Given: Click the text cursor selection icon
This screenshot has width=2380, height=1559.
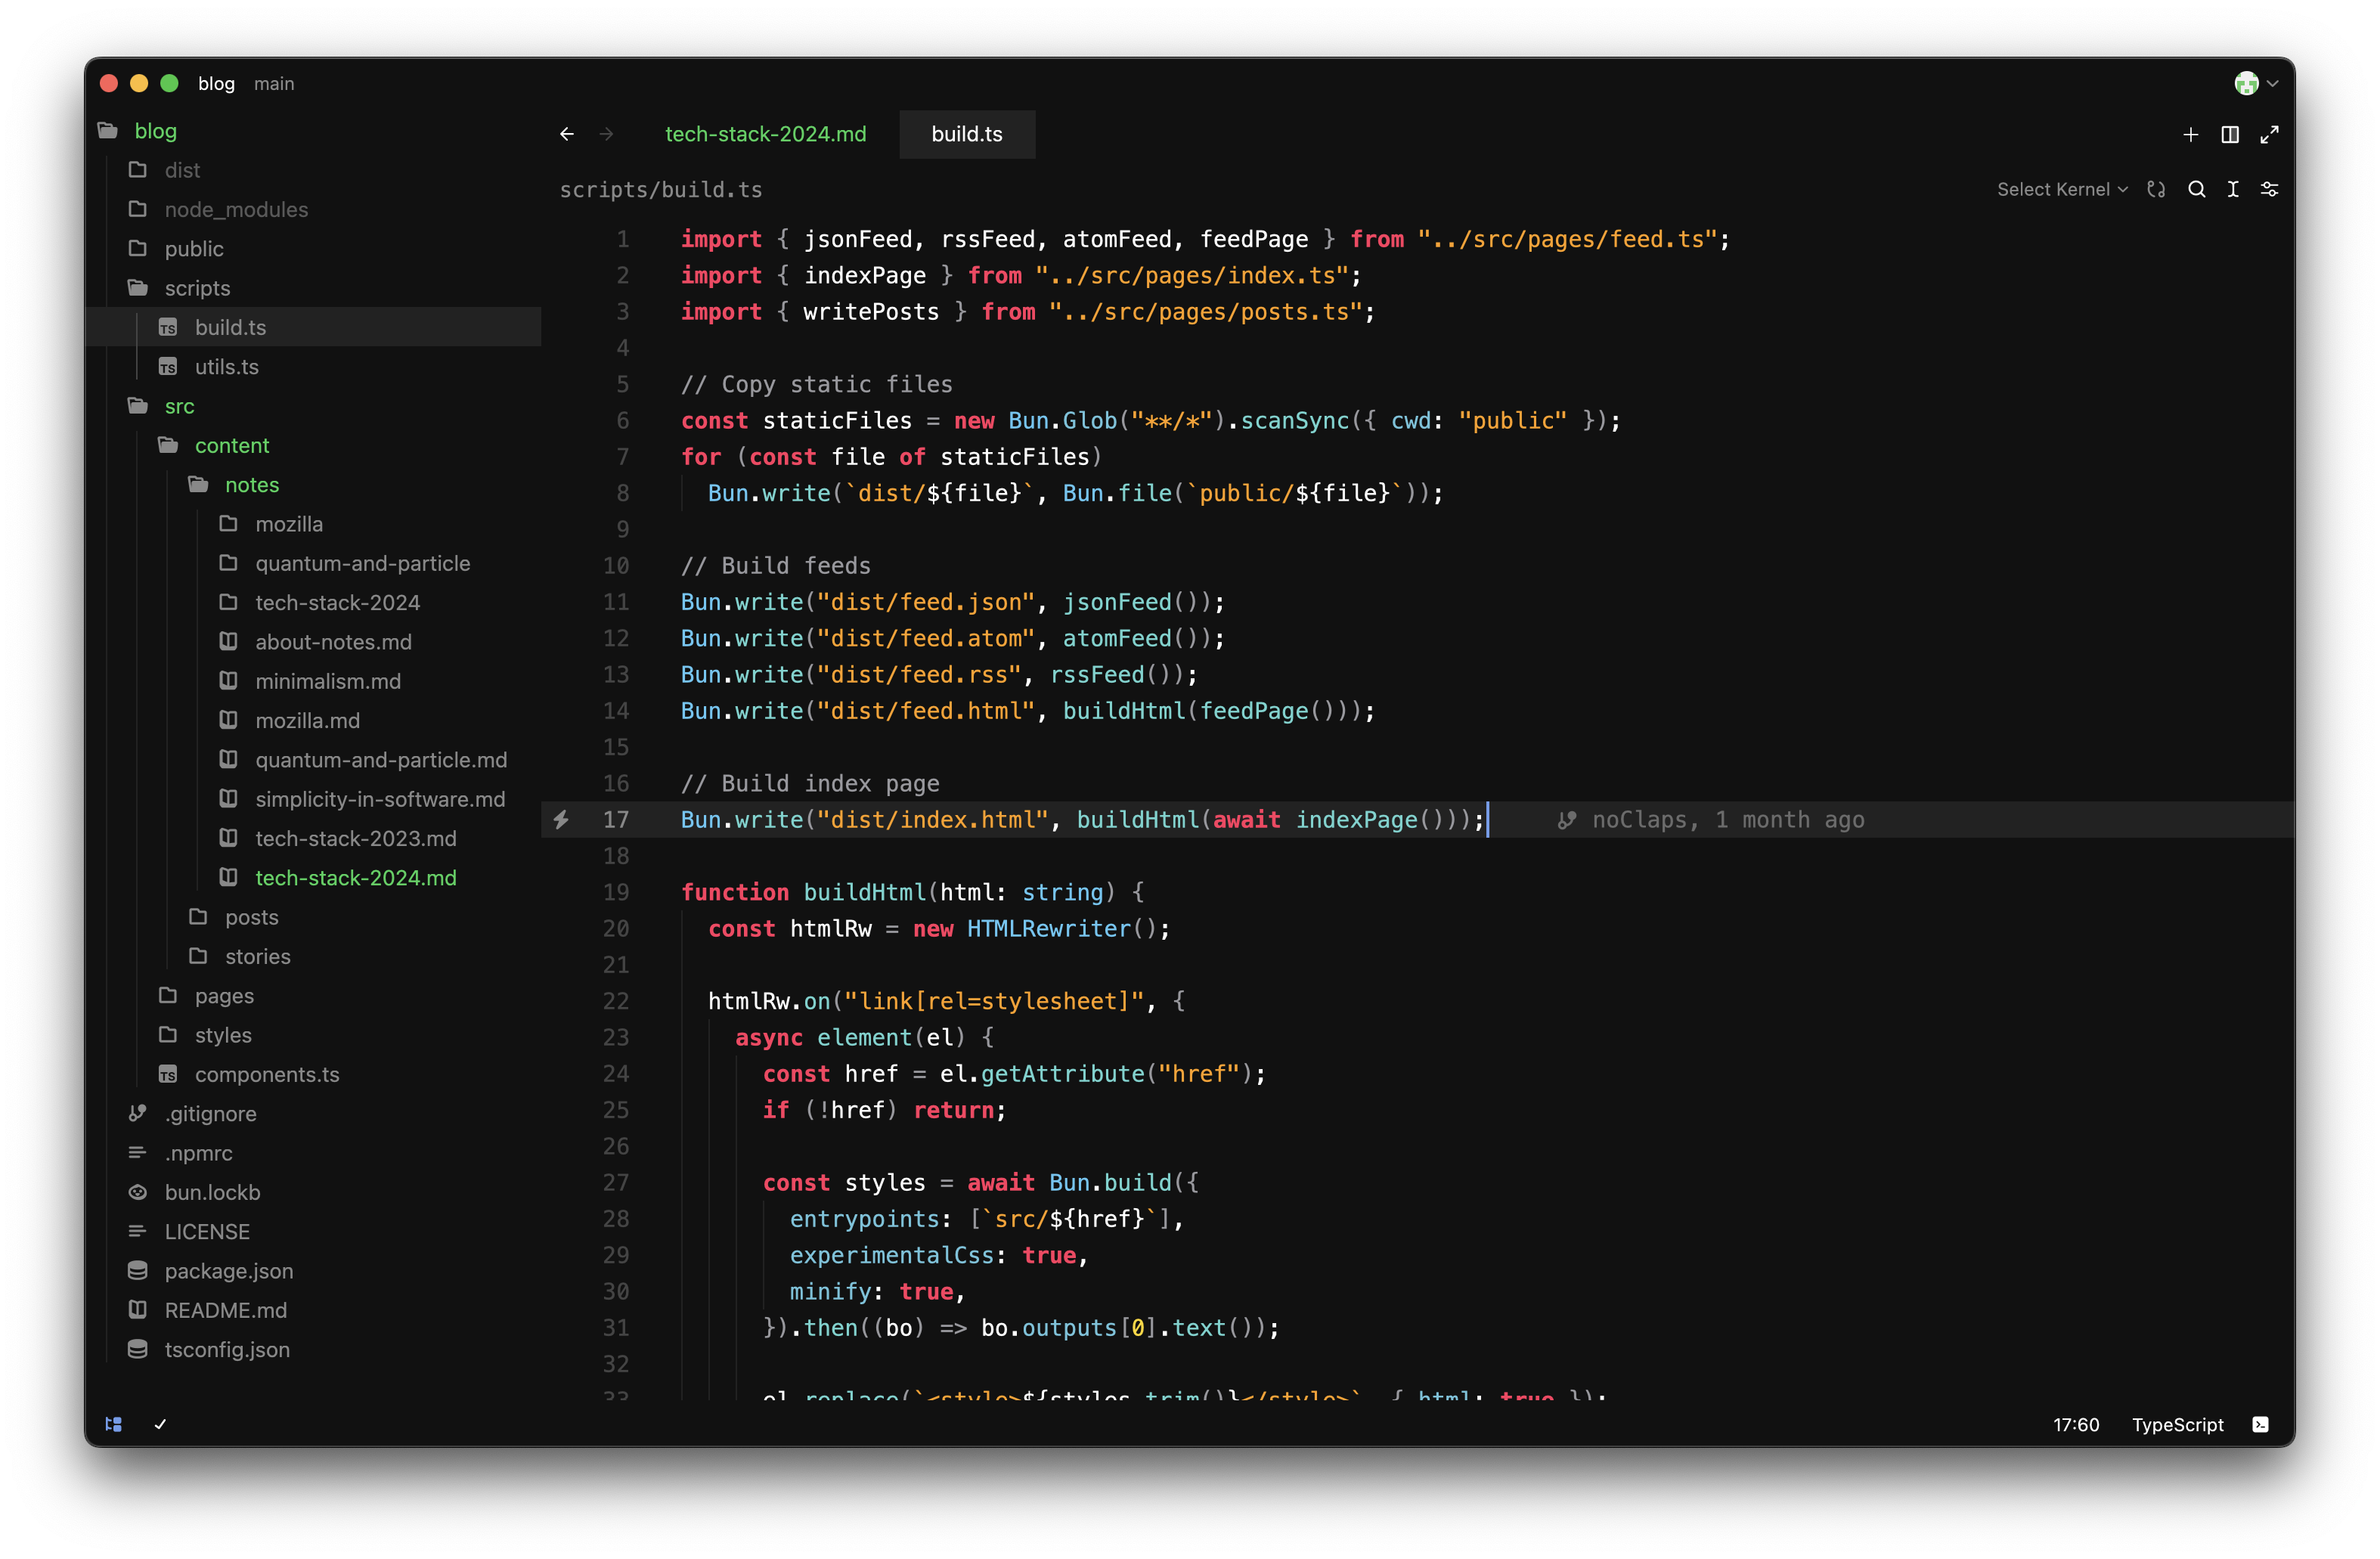Looking at the screenshot, I should coord(2233,189).
